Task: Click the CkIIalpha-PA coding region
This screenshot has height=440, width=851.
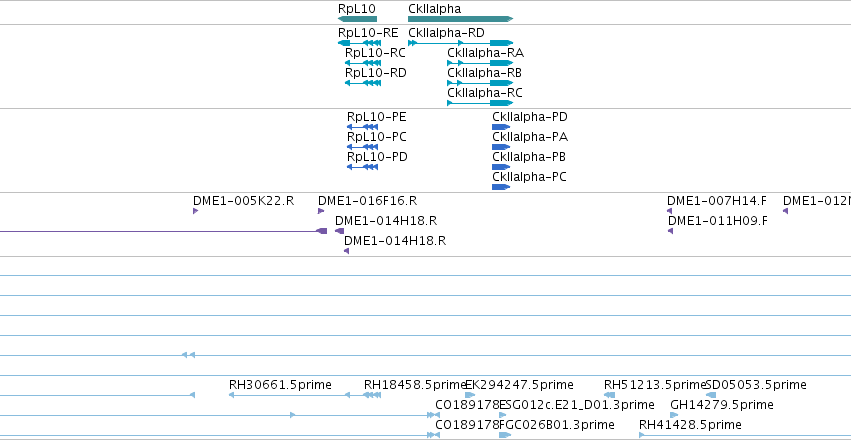Action: tap(501, 147)
